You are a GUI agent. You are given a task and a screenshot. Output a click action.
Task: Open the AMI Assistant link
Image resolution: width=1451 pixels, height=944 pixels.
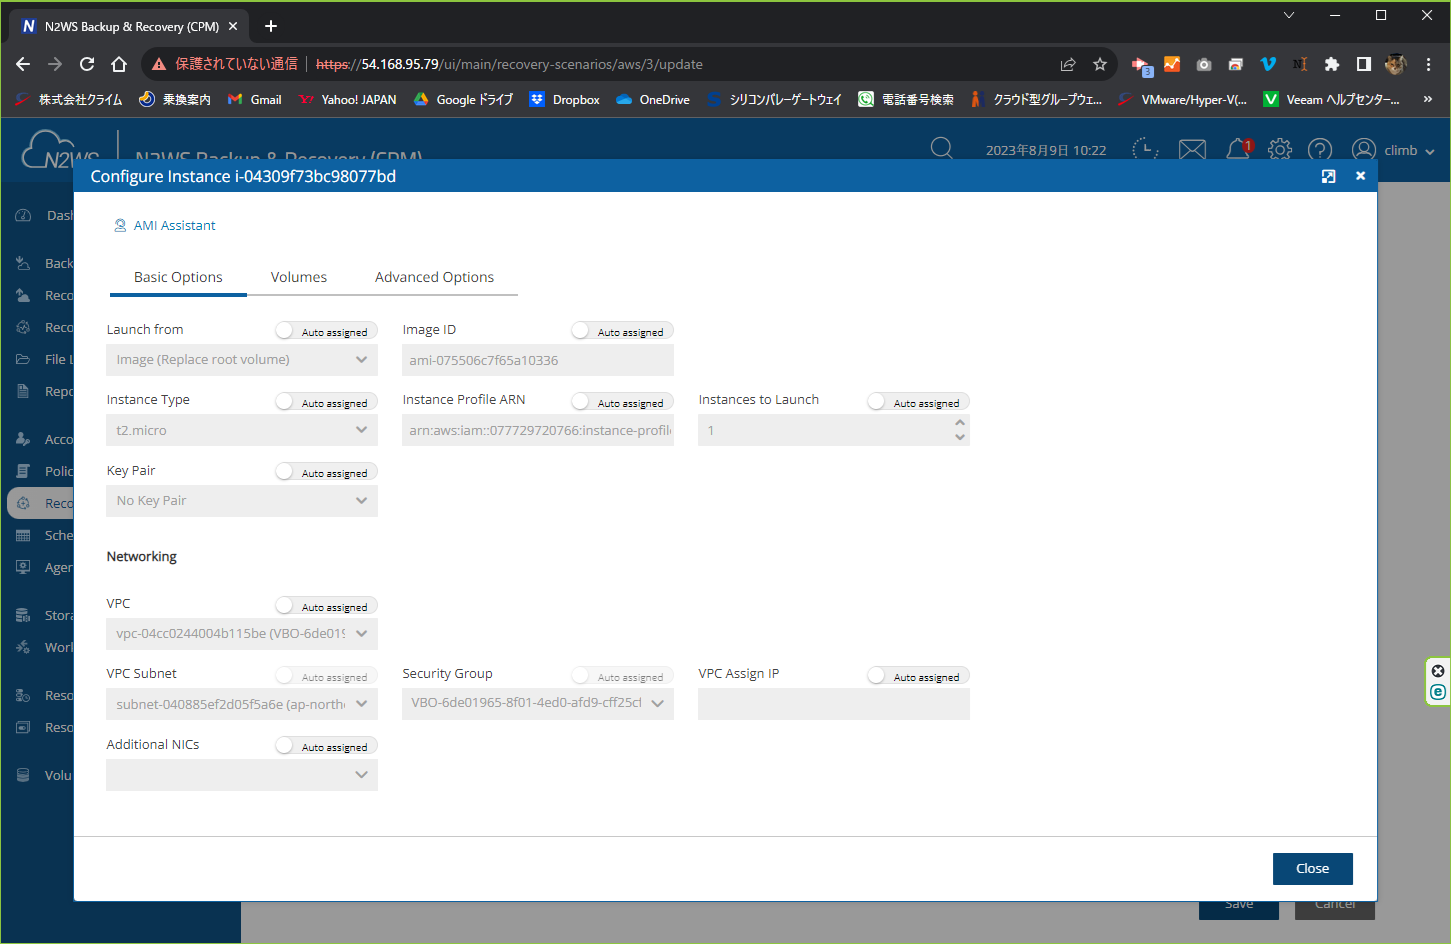(165, 226)
